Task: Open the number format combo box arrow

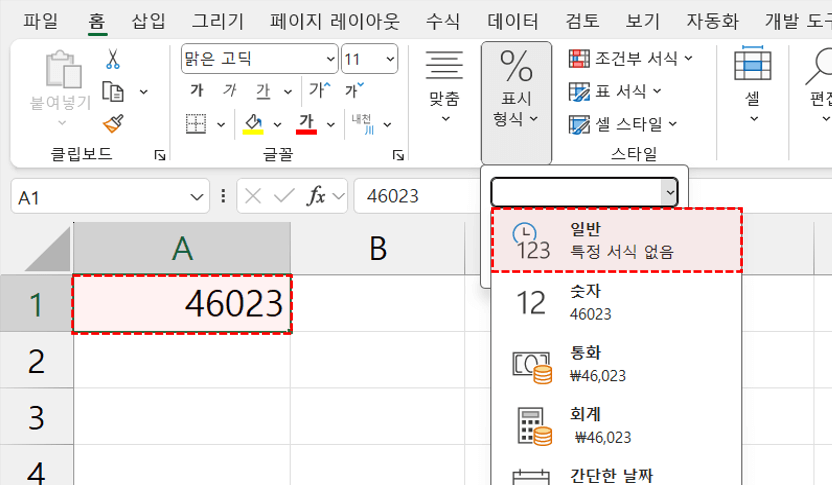Action: click(x=670, y=192)
